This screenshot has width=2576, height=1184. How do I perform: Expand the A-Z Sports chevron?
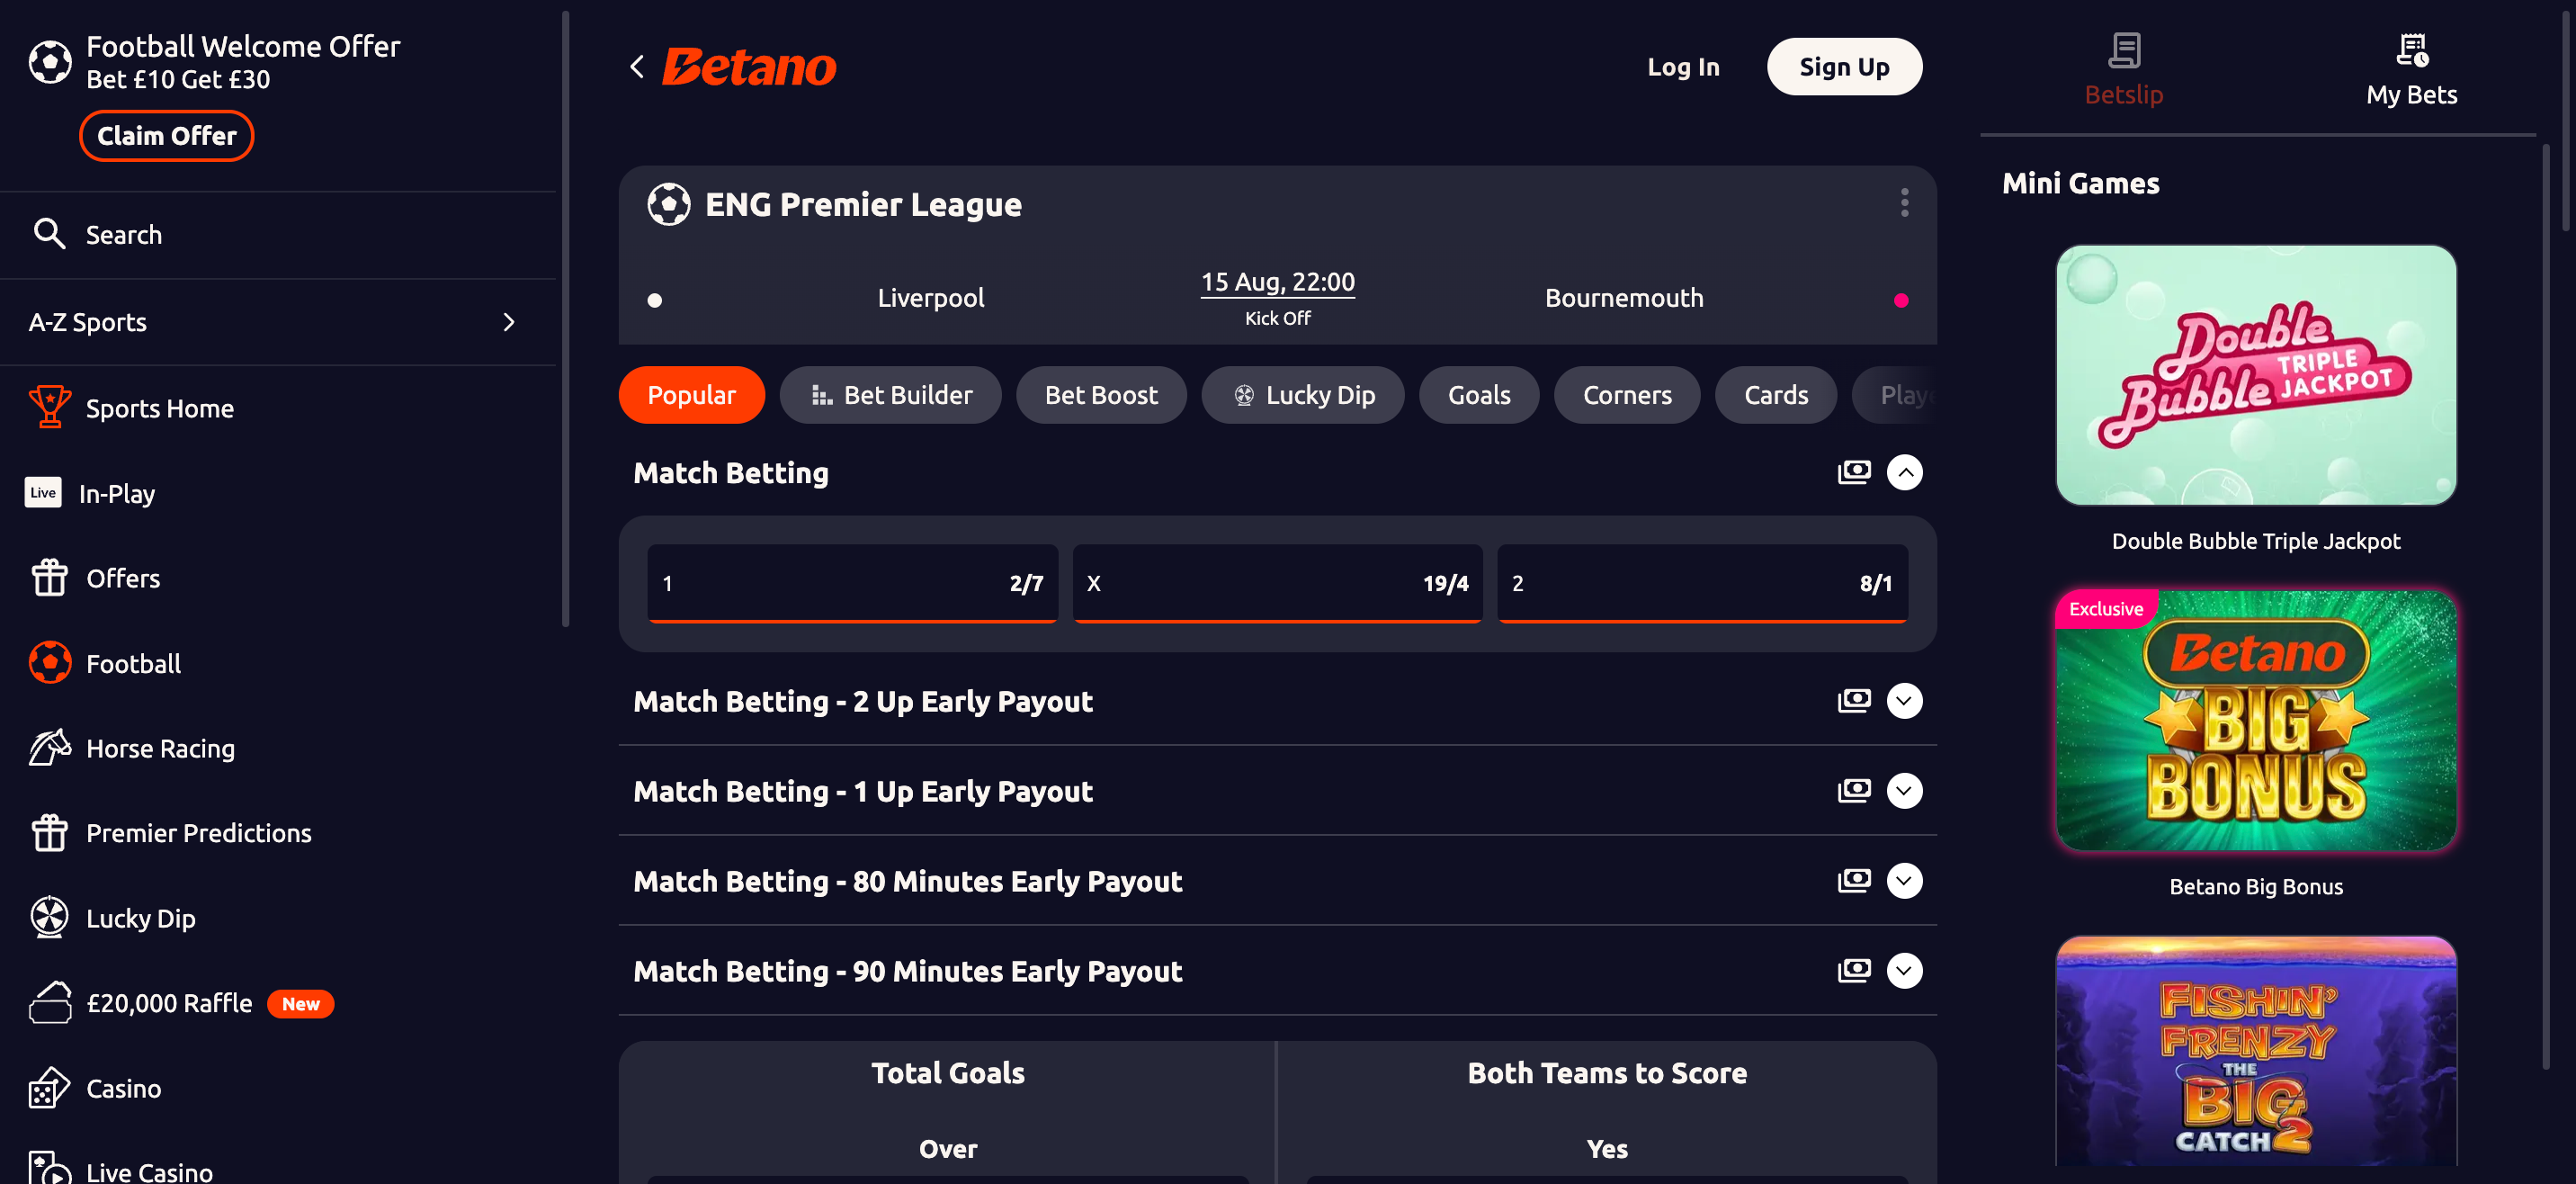509,322
